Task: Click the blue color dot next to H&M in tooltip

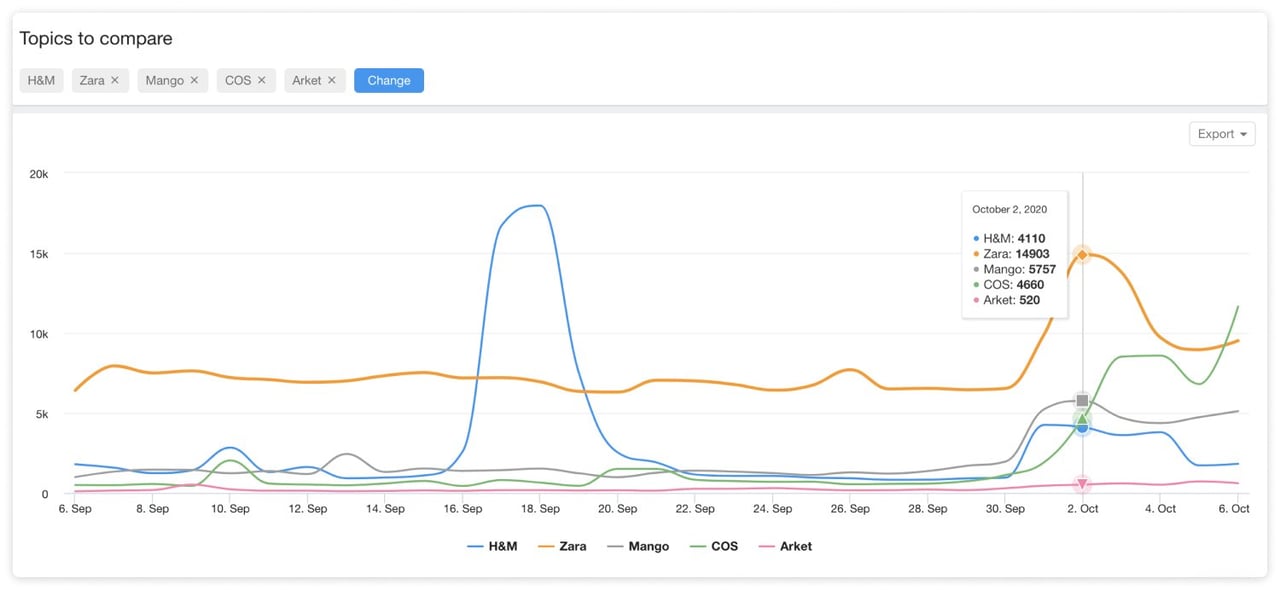Action: pyautogui.click(x=975, y=238)
